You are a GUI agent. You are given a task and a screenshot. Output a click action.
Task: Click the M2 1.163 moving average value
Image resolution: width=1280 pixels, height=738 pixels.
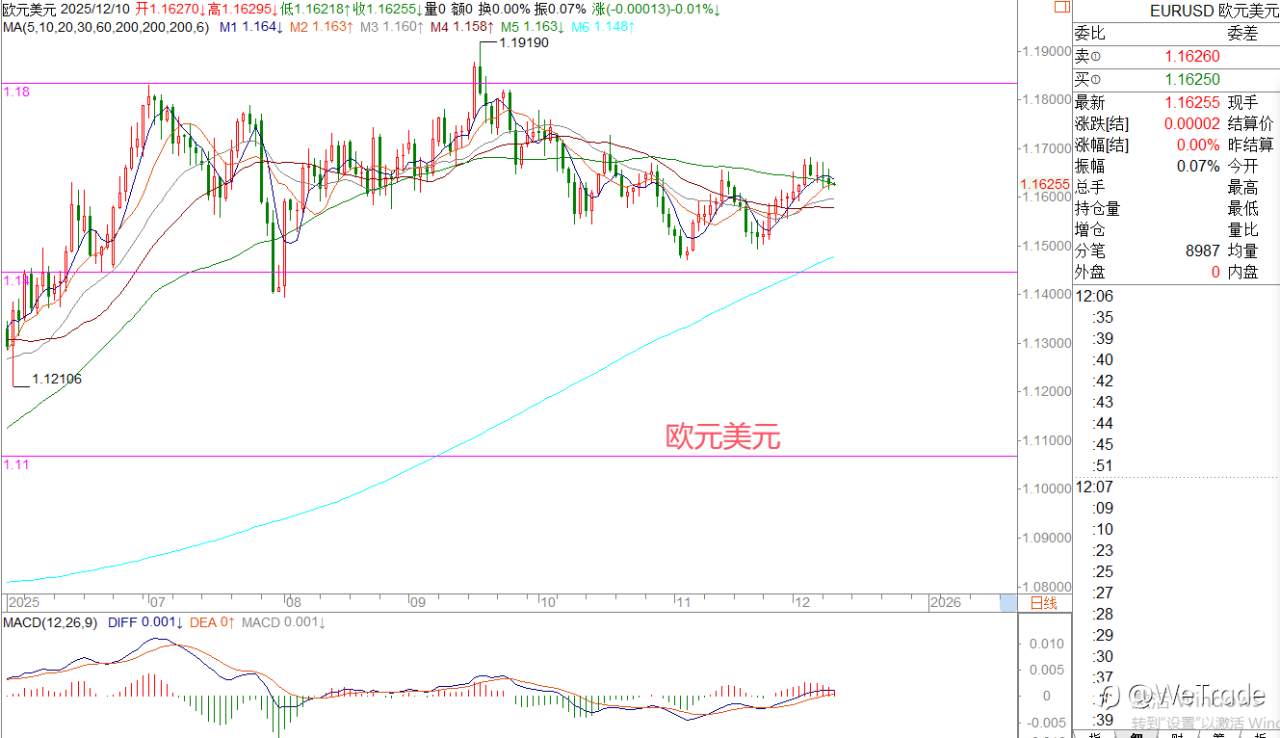point(320,27)
